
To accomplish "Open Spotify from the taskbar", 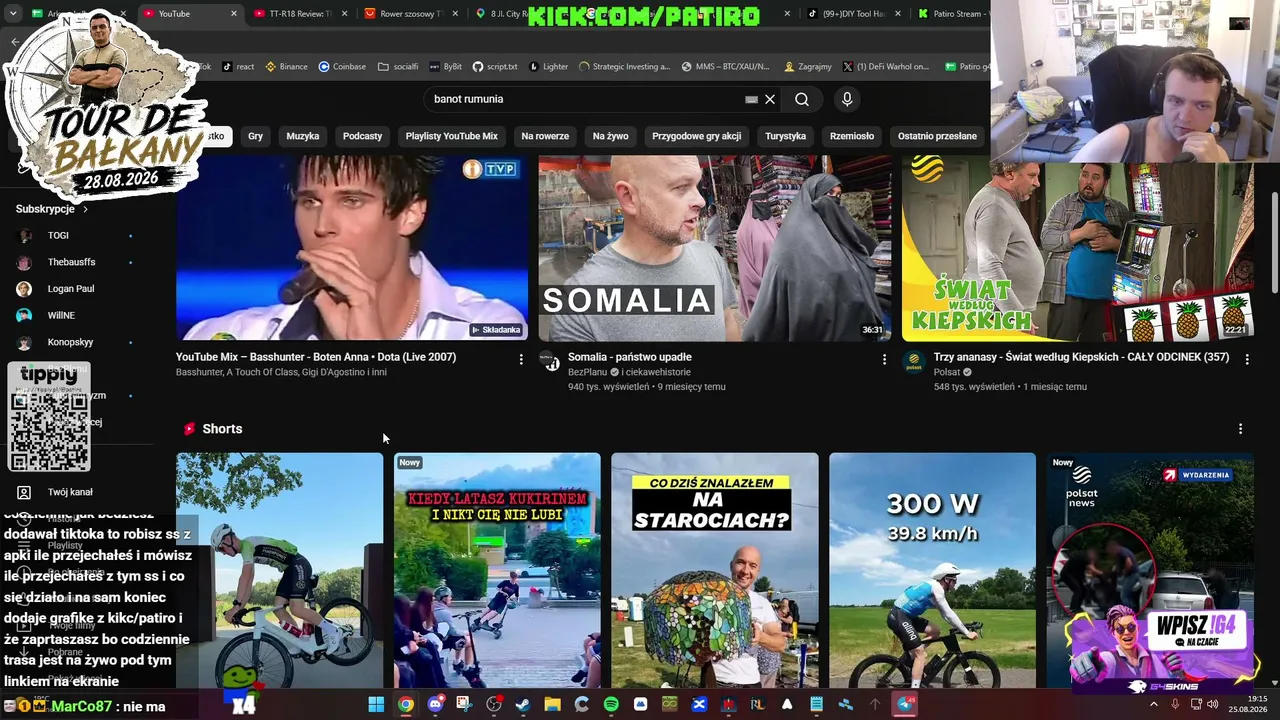I will pos(611,705).
